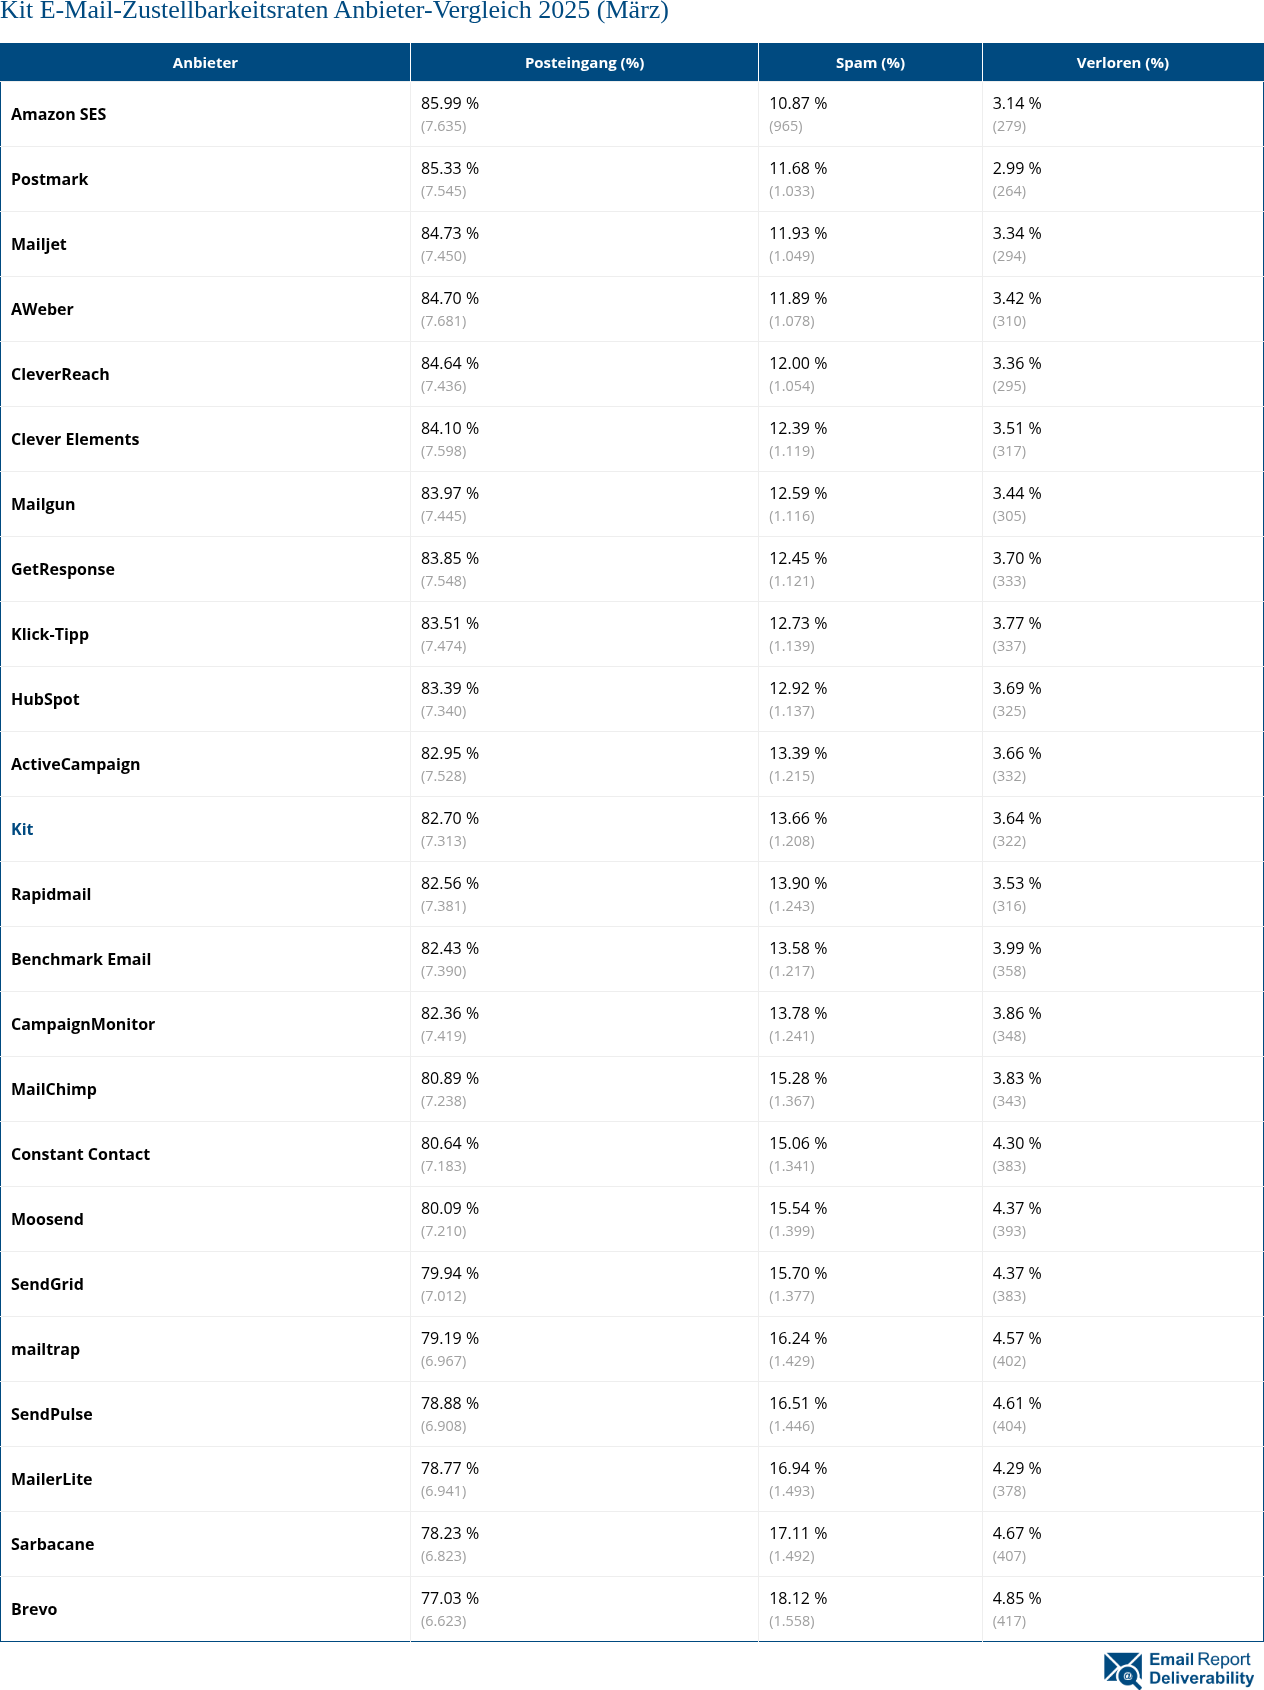
Task: Click Brevo's inbox value 77.03 %
Action: 450,1598
